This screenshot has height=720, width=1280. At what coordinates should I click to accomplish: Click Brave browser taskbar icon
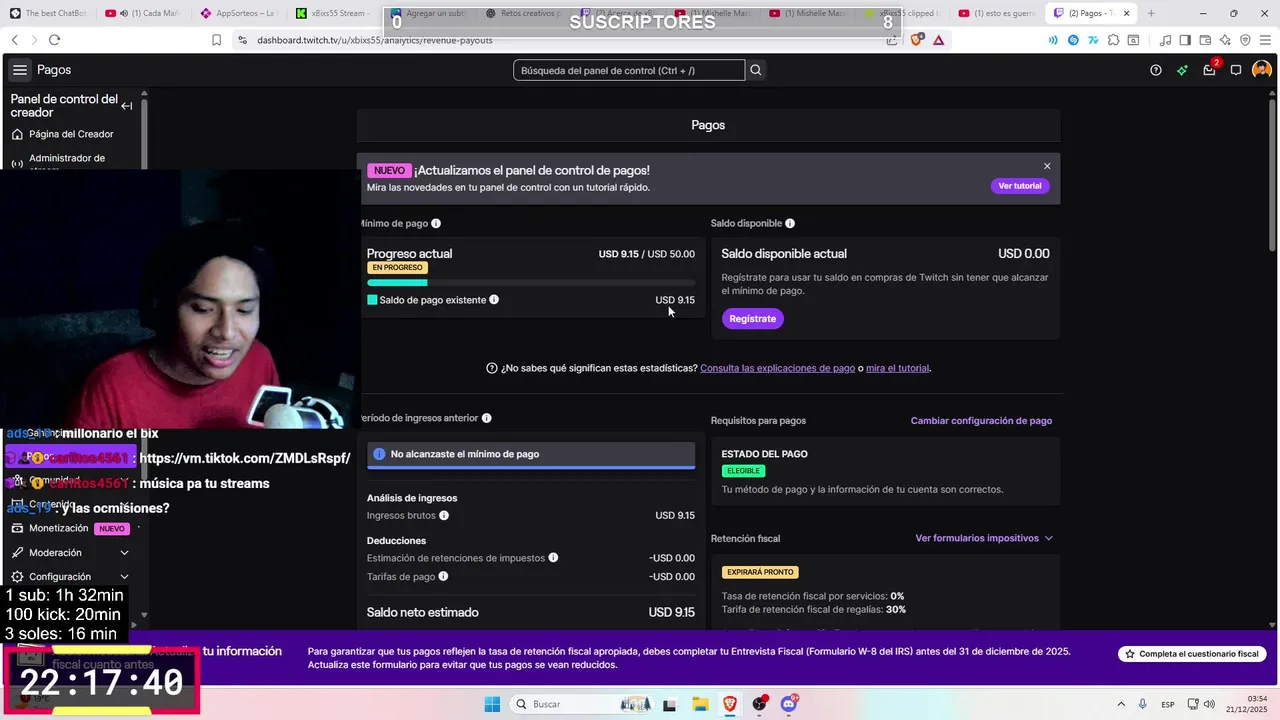(x=730, y=704)
